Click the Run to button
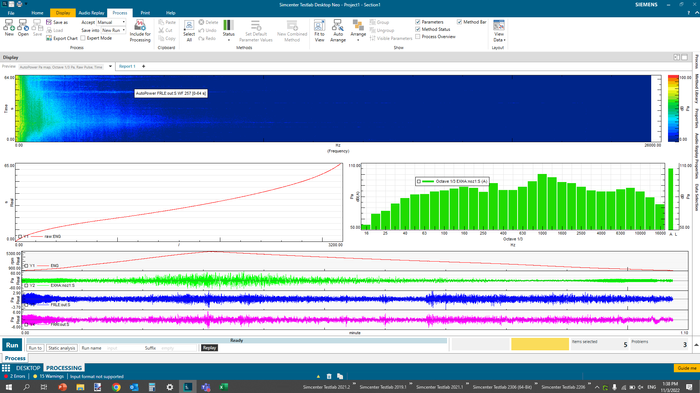 35,348
